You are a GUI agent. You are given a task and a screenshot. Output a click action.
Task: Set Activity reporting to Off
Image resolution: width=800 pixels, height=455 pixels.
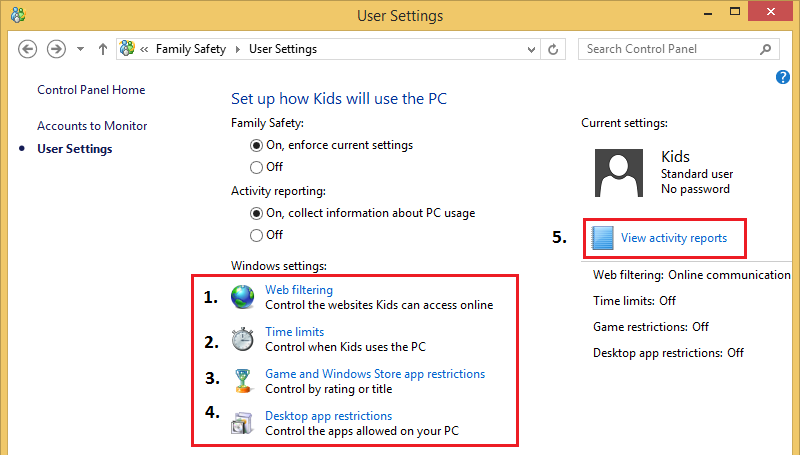click(x=257, y=235)
